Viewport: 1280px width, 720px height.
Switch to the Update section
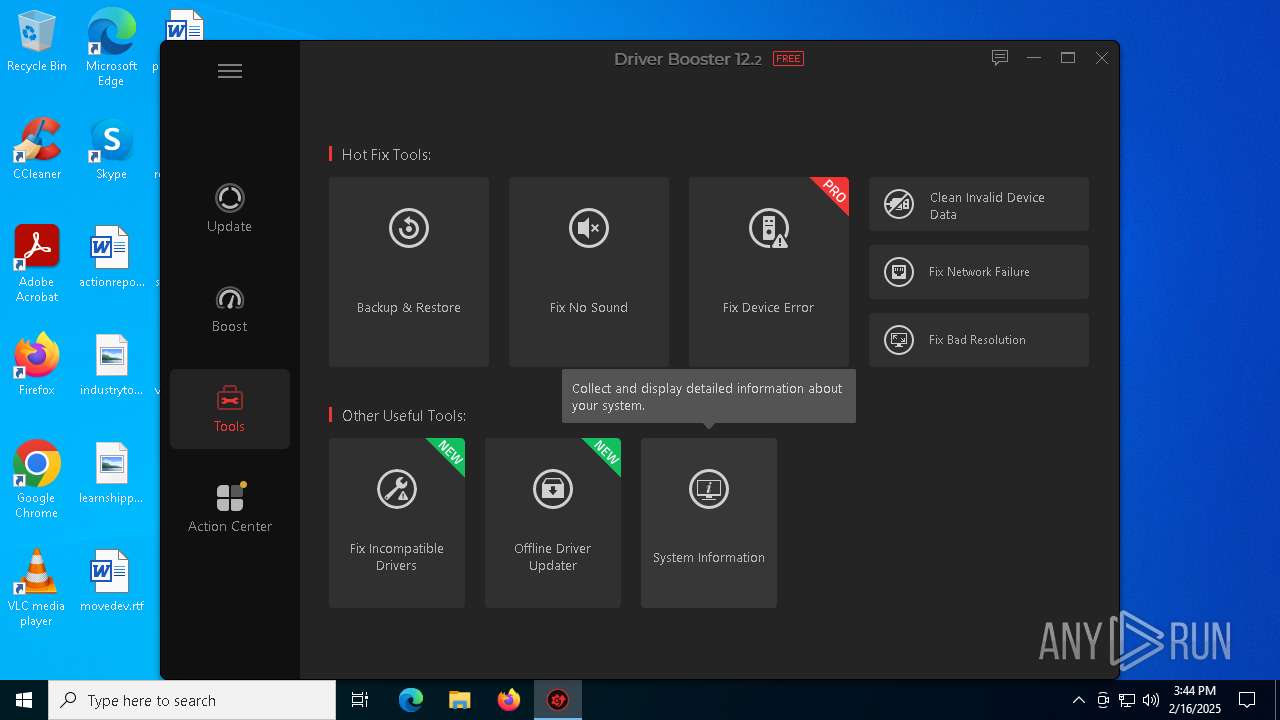[x=229, y=208]
